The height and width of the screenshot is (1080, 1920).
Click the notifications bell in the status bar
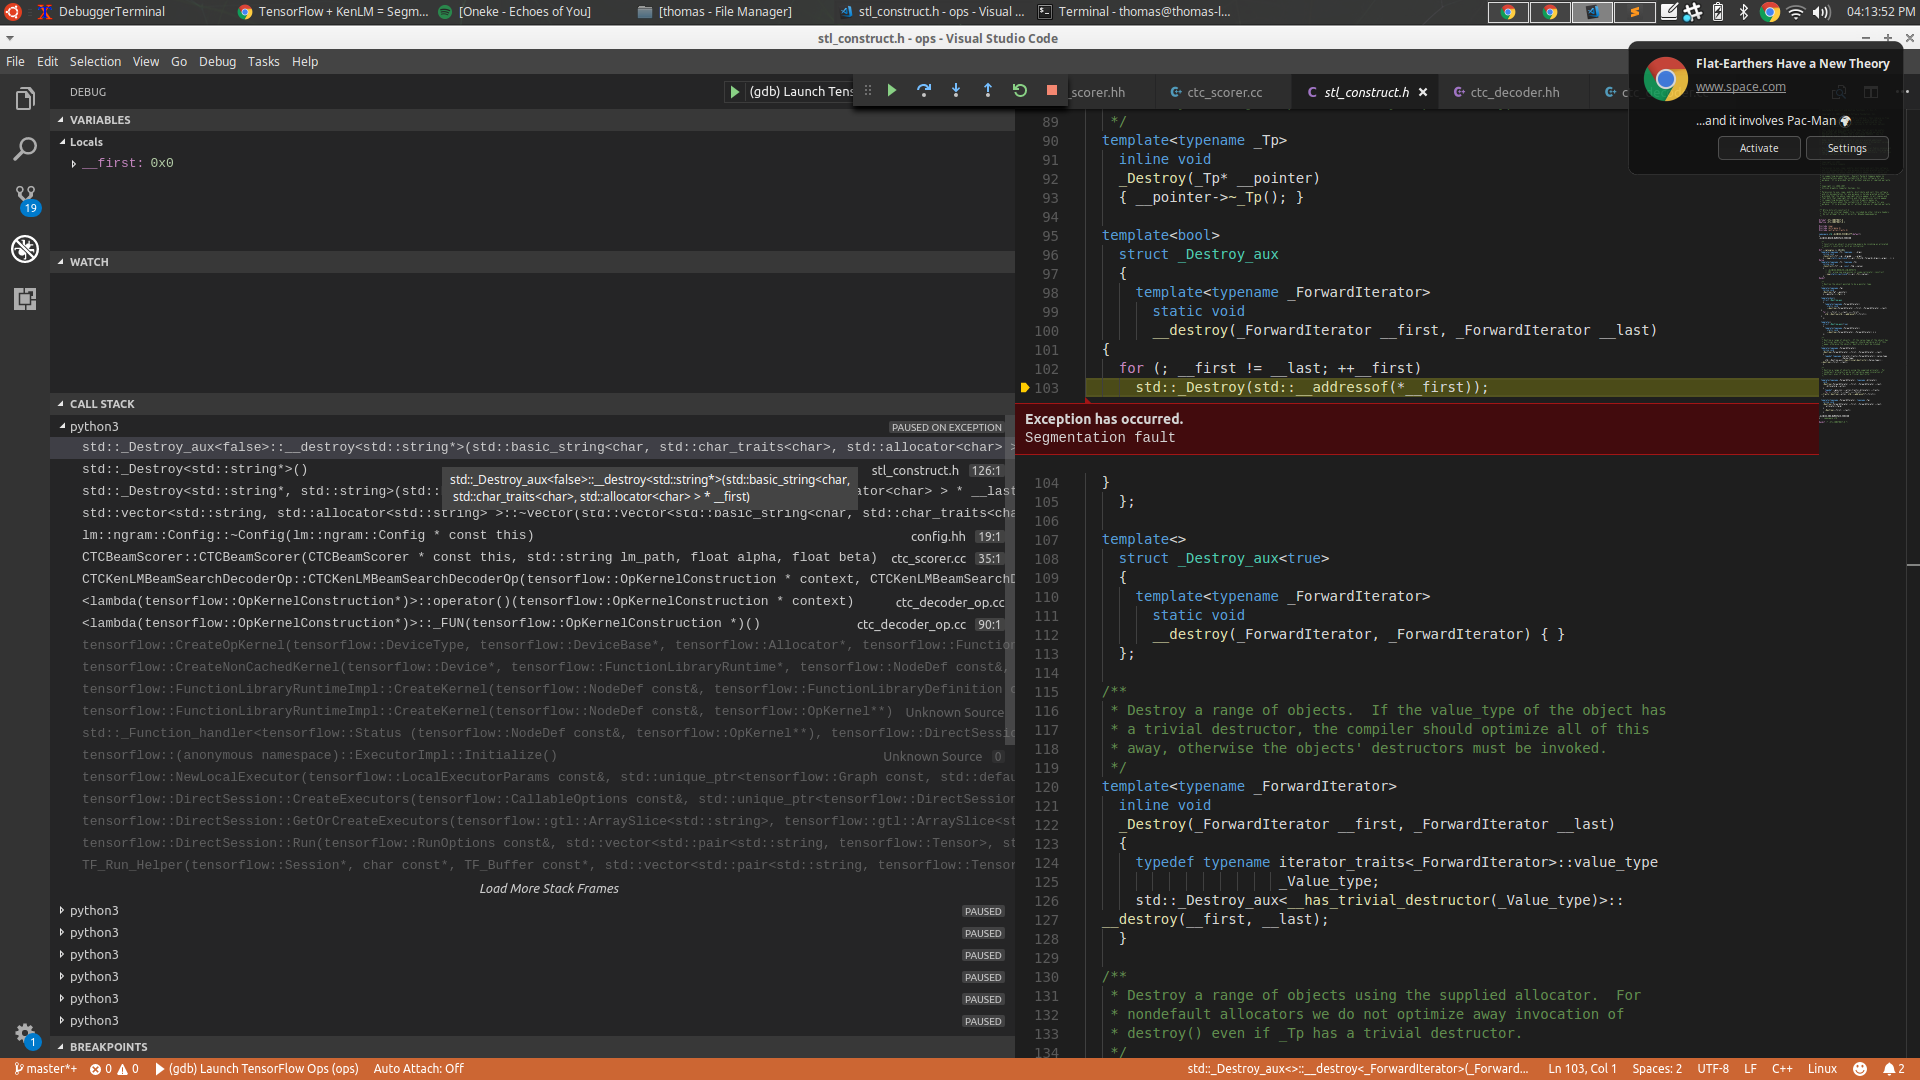(x=1894, y=1069)
